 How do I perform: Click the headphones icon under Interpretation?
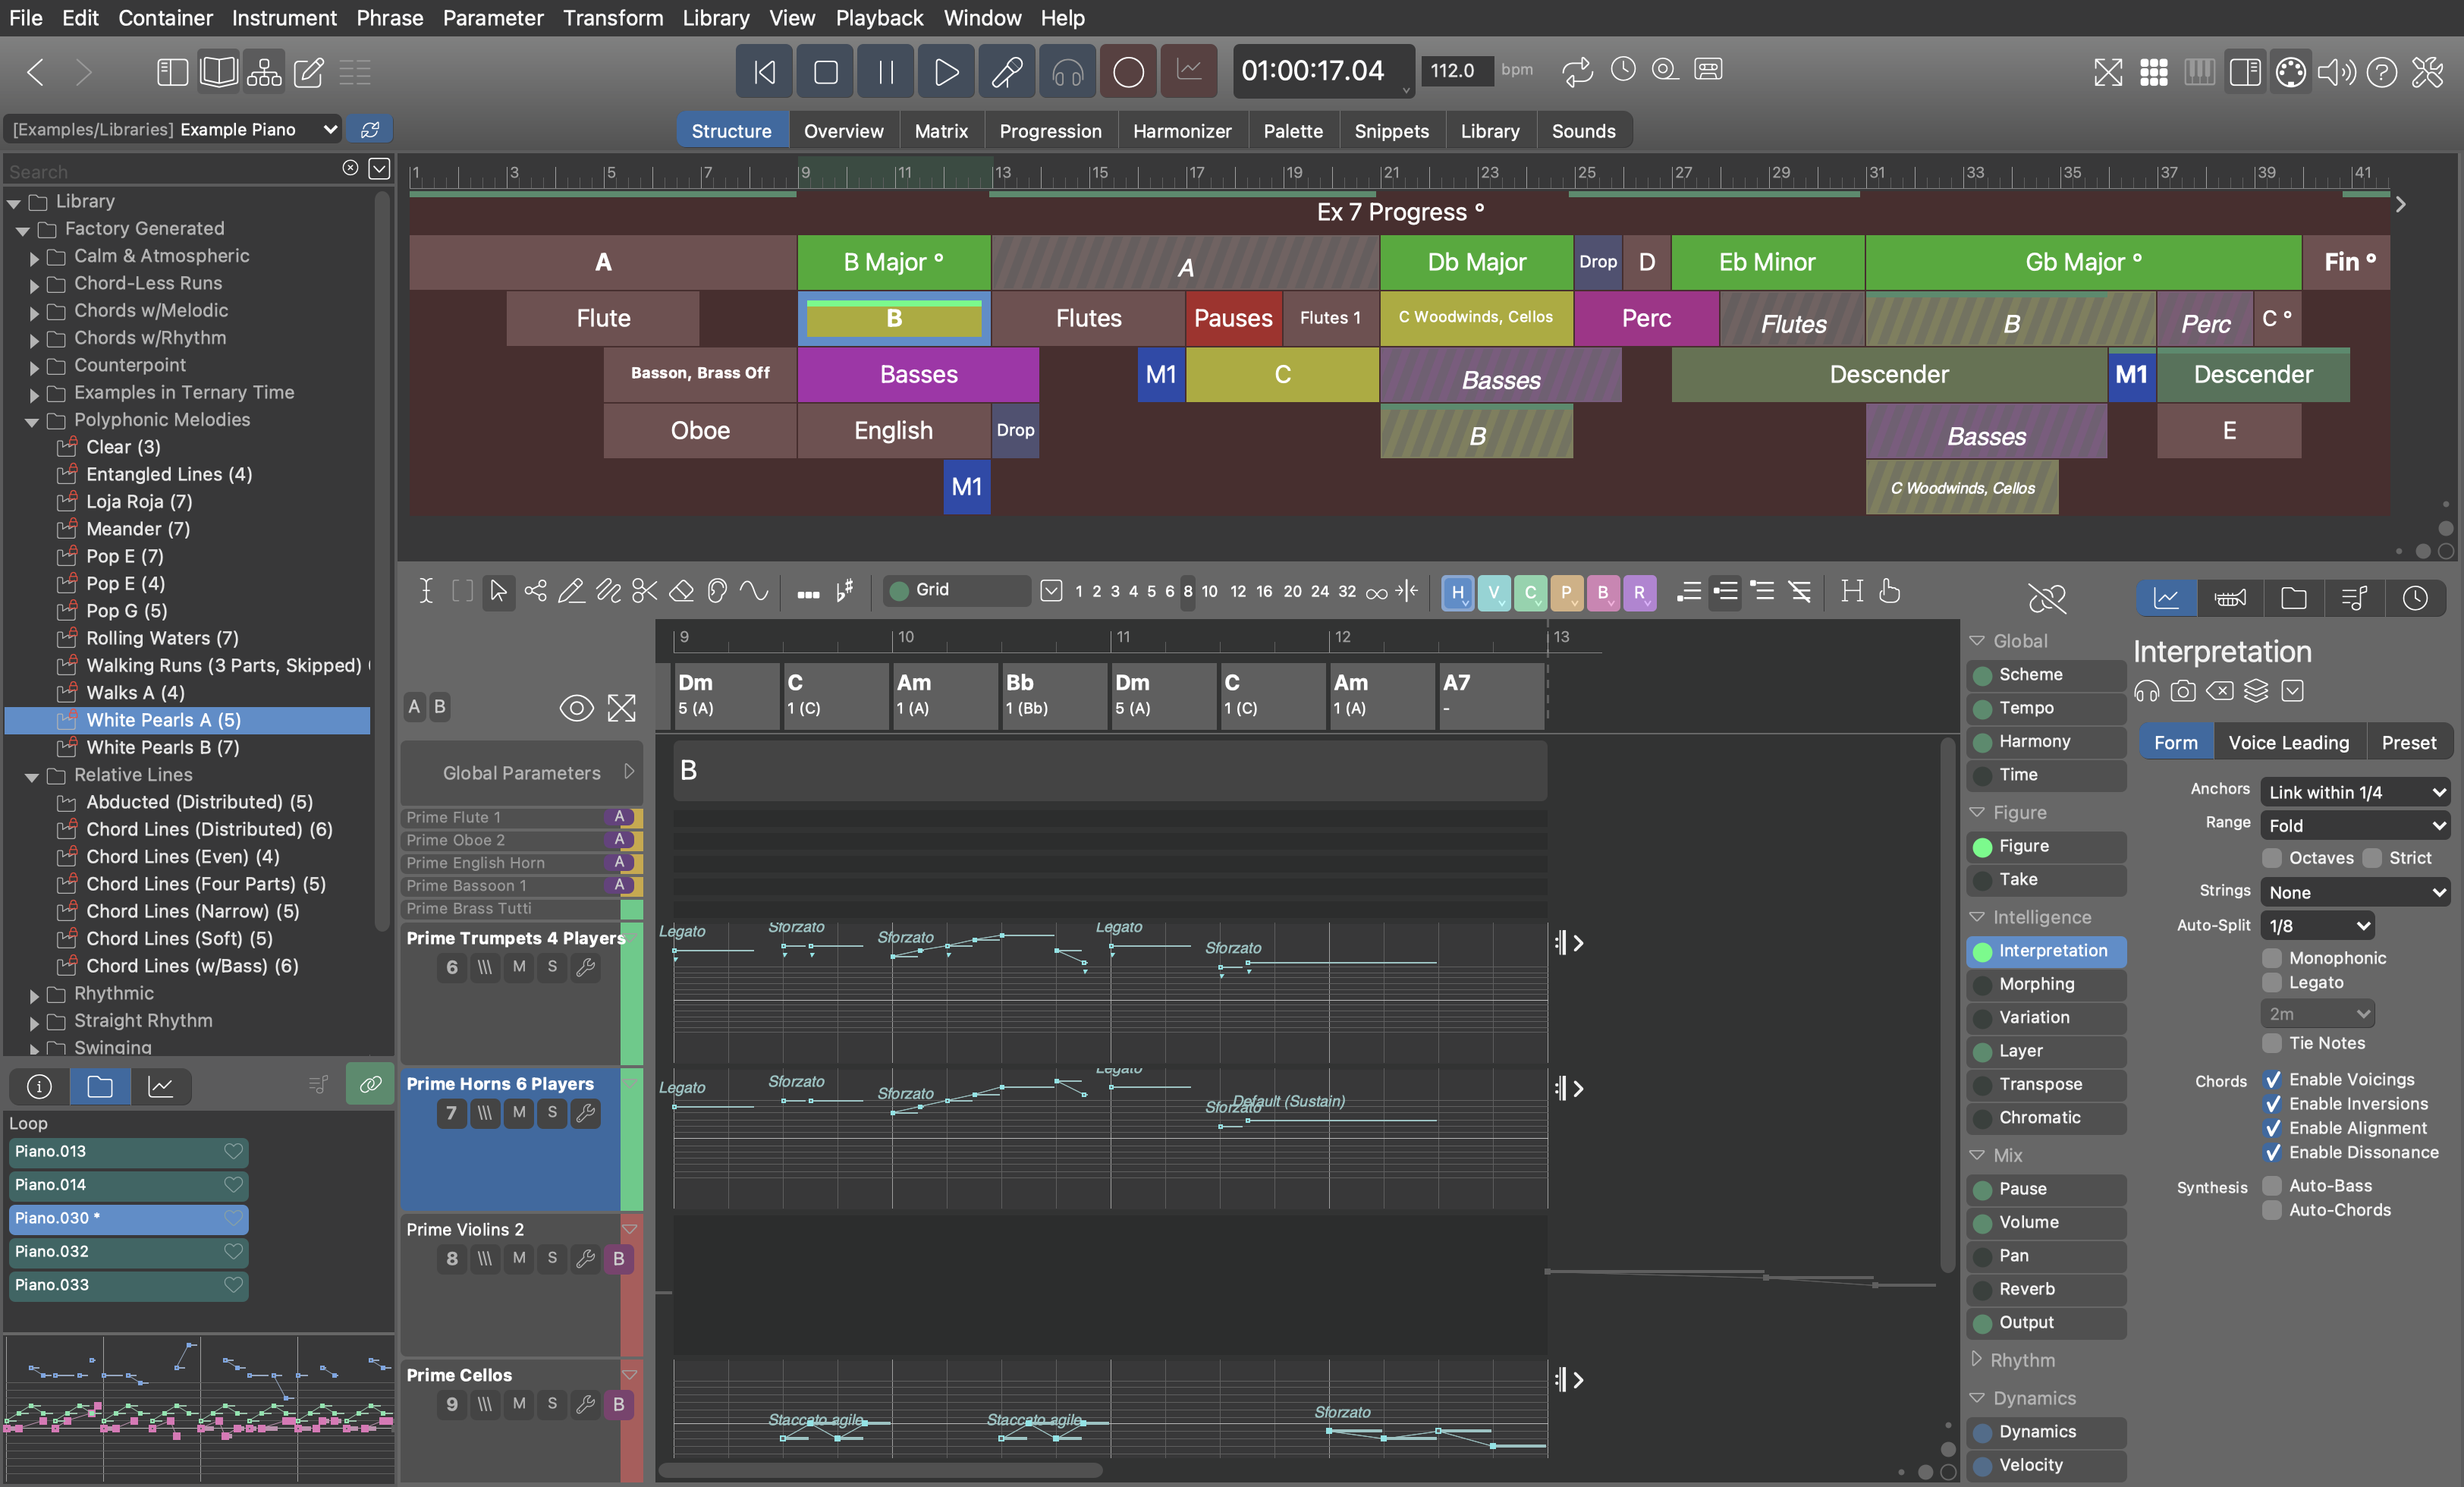tap(2146, 691)
